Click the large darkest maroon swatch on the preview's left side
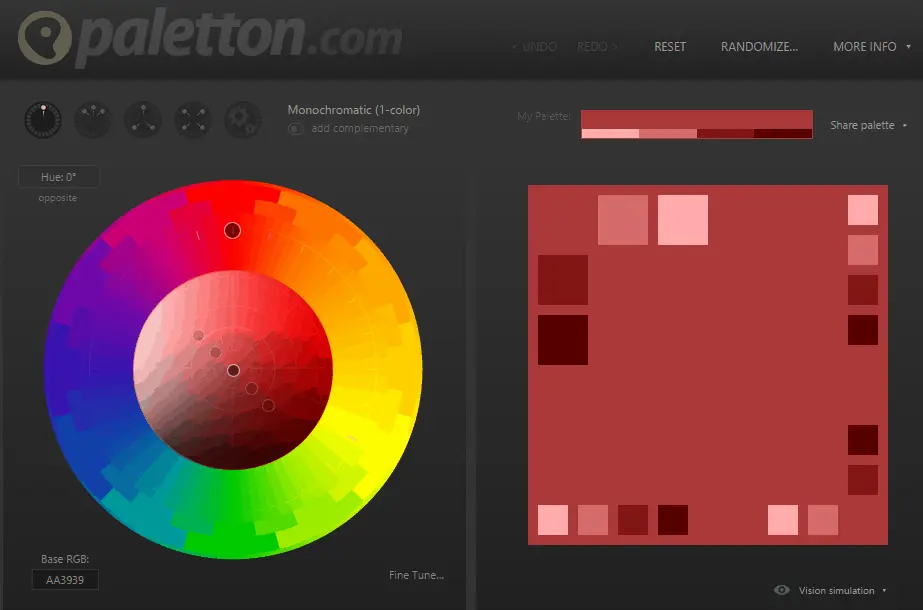923x610 pixels. pyautogui.click(x=563, y=340)
